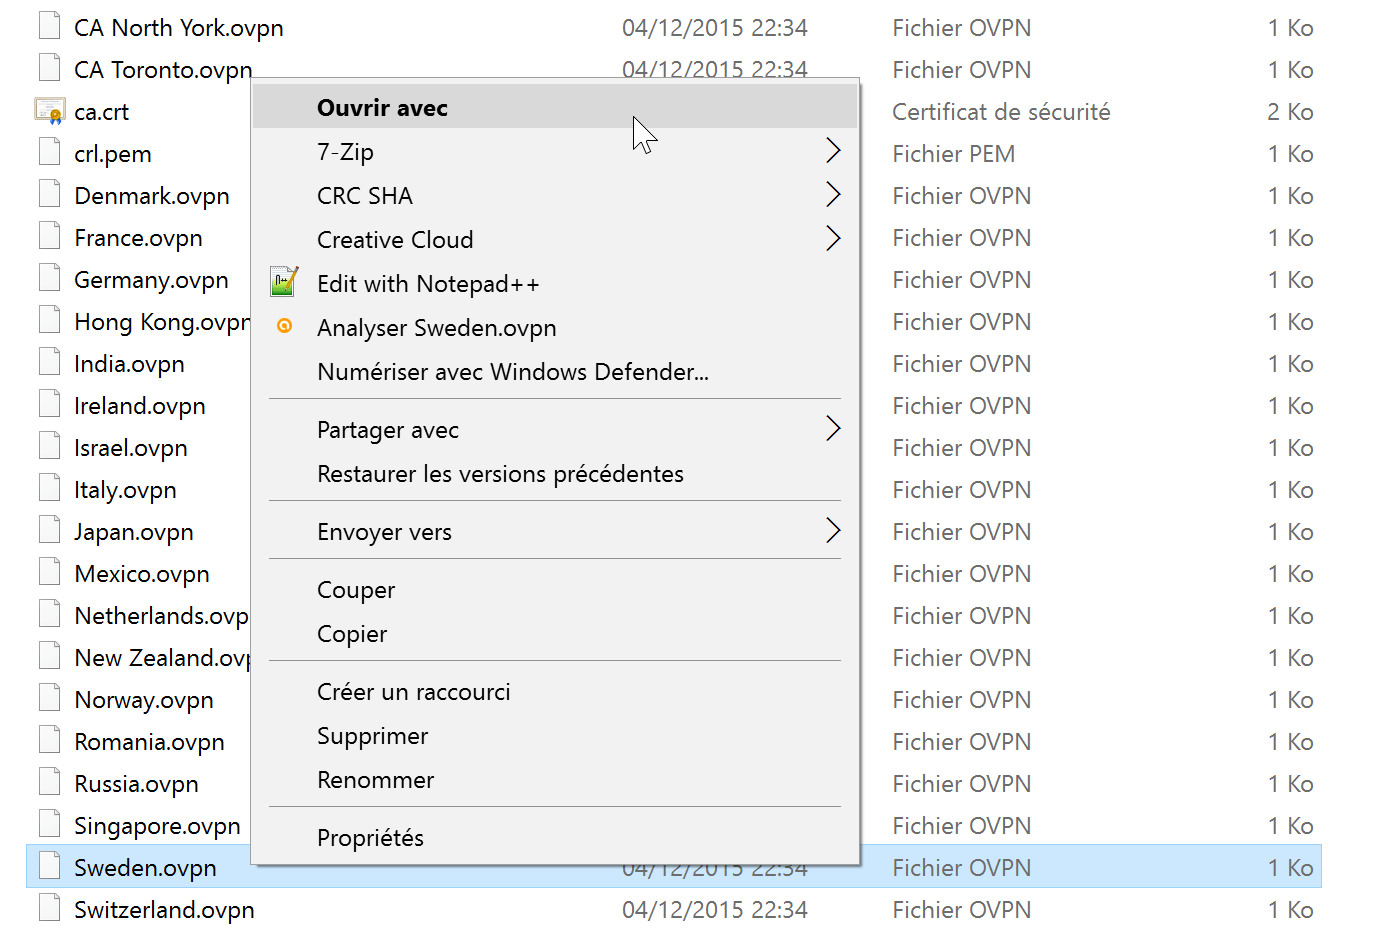Select the ca.crt certificate file icon
This screenshot has height=932, width=1384.
coord(50,111)
